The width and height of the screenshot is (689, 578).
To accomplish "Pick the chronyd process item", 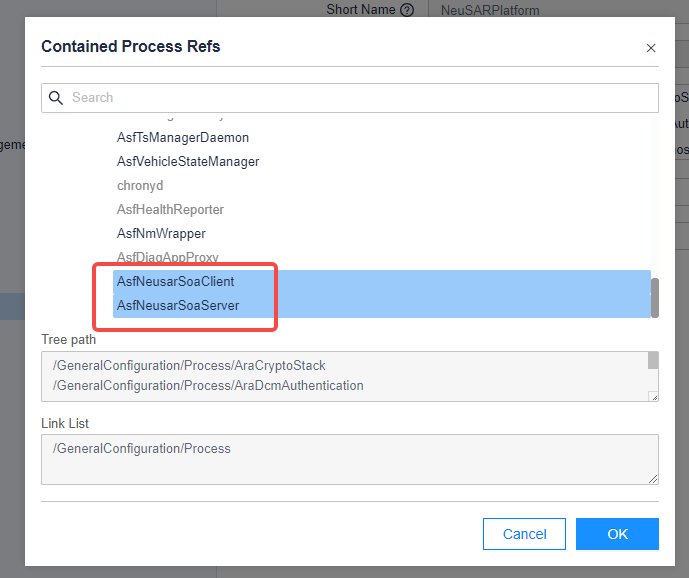I will pyautogui.click(x=139, y=185).
